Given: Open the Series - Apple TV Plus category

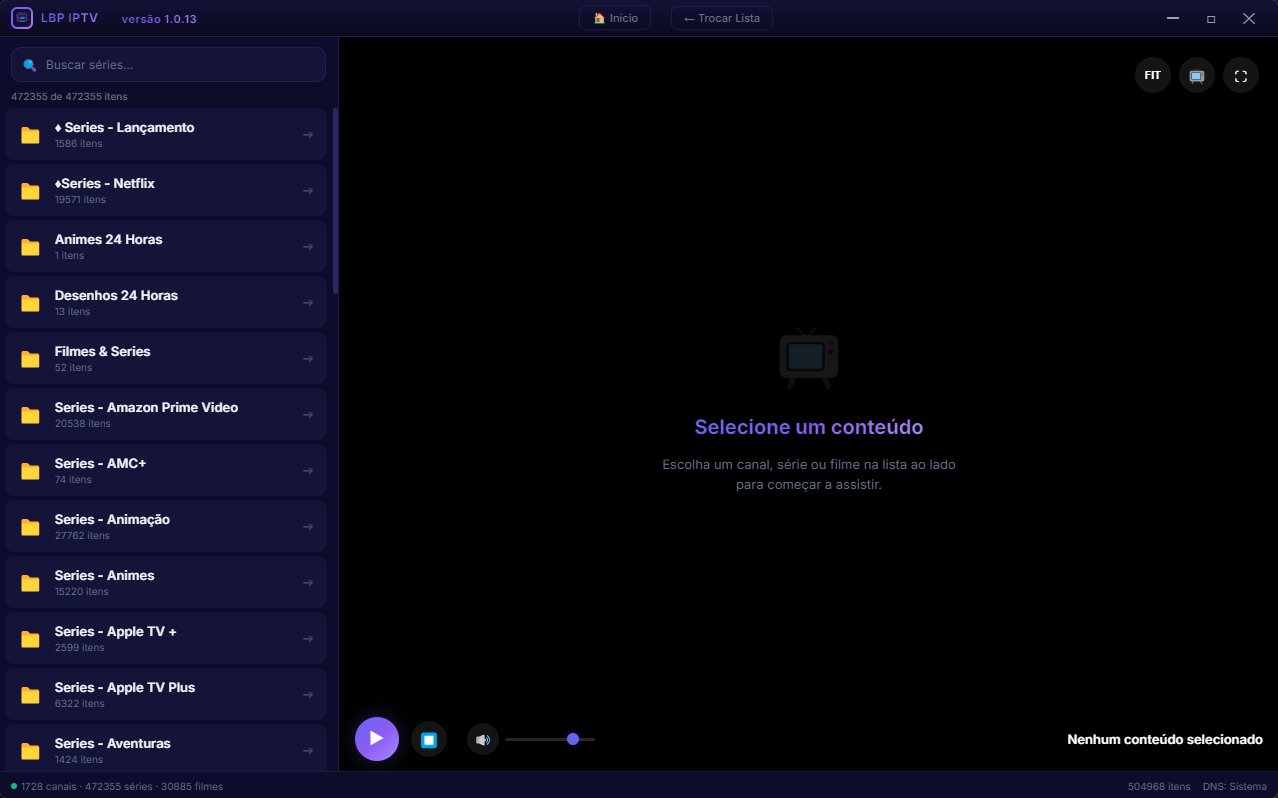Looking at the screenshot, I should click(x=166, y=694).
